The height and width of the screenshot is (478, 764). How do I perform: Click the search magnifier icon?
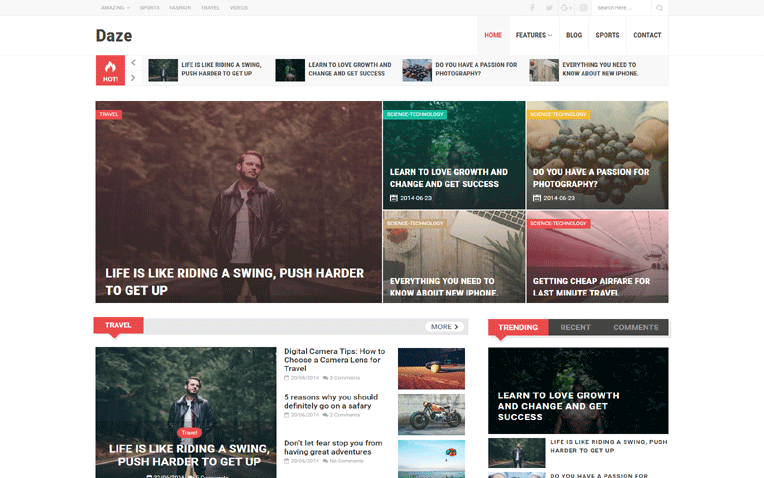click(659, 8)
